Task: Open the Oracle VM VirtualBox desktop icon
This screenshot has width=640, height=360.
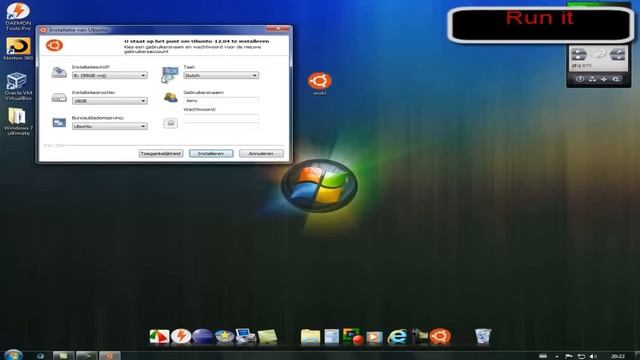Action: point(18,86)
